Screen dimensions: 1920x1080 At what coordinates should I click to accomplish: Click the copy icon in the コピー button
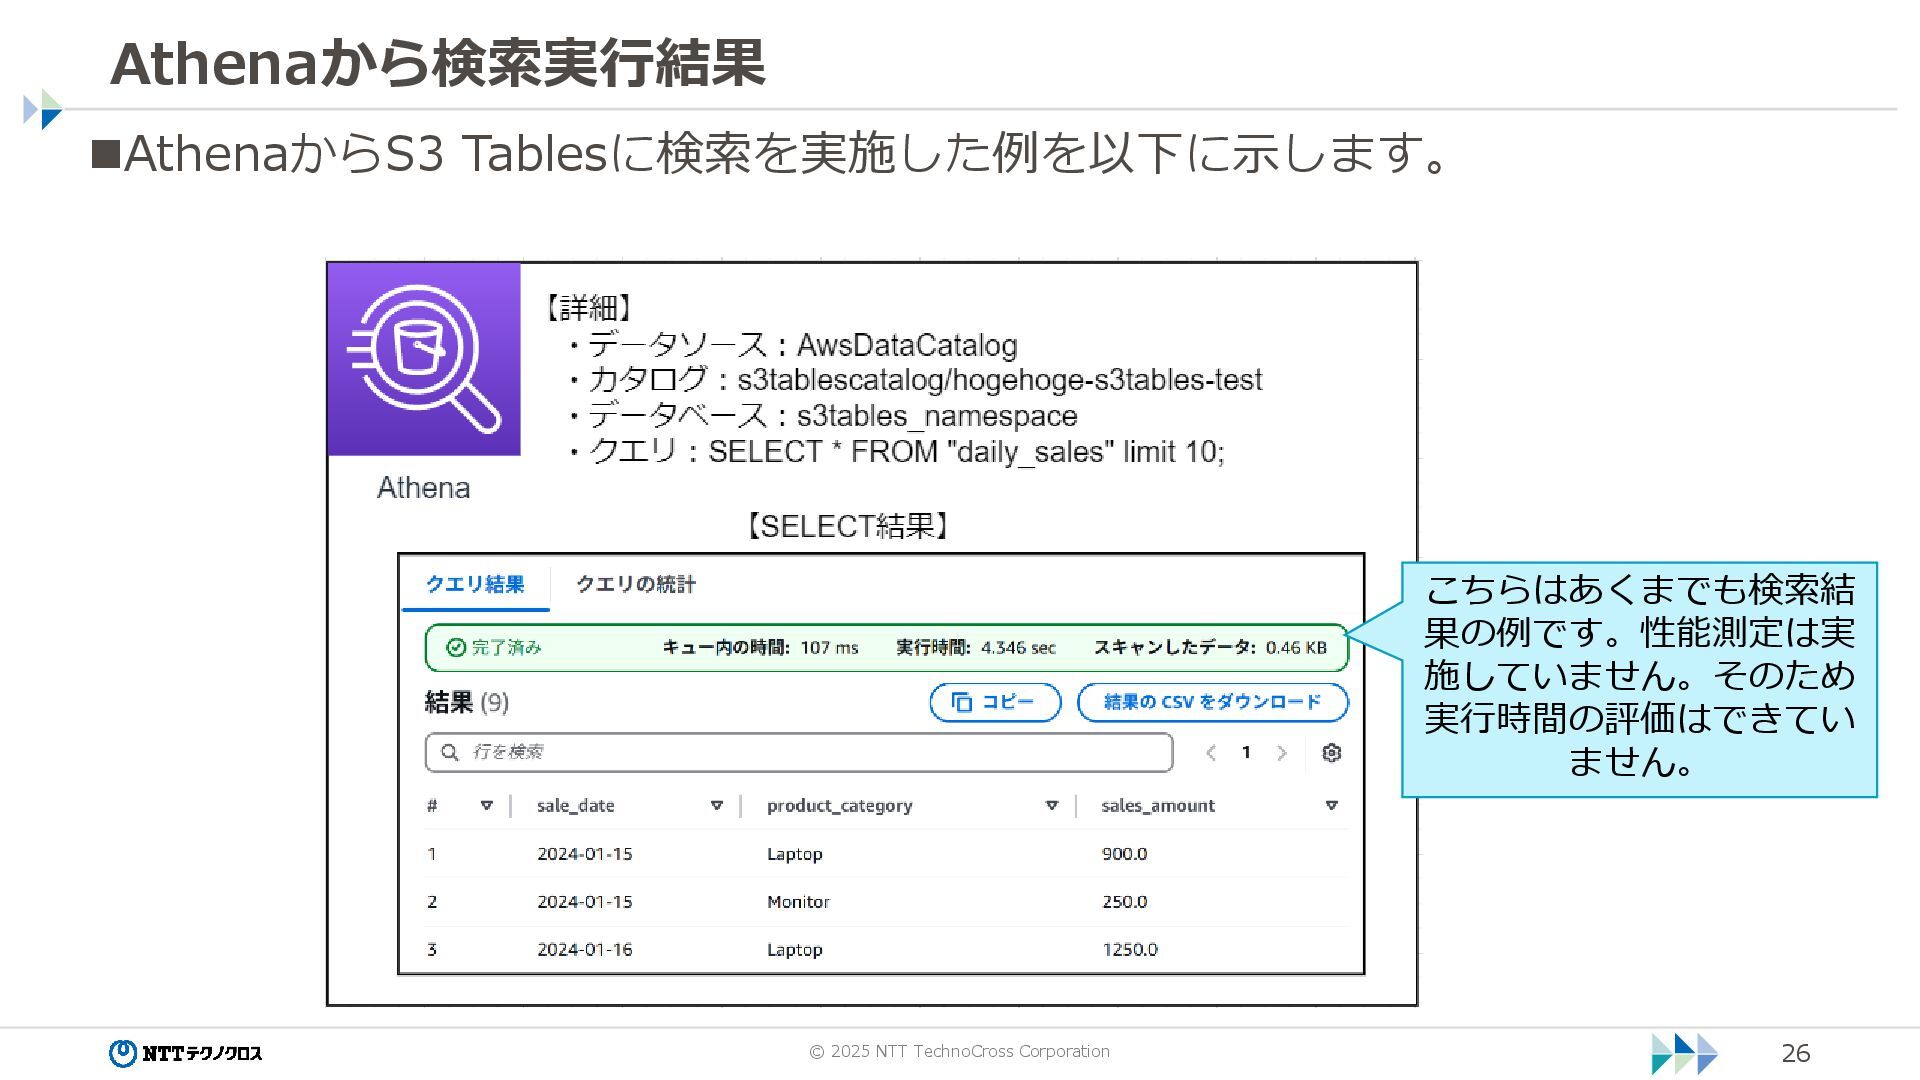point(962,703)
